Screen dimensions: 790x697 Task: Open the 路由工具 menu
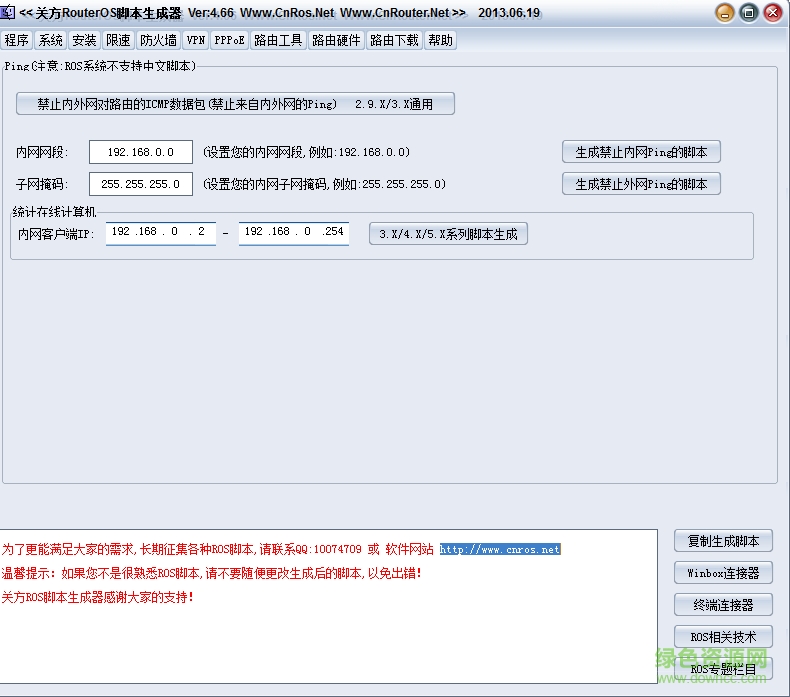(278, 40)
